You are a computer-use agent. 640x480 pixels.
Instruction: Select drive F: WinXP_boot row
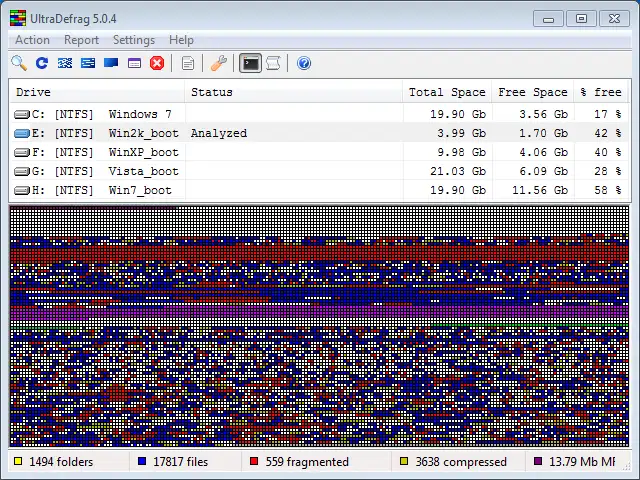320,152
